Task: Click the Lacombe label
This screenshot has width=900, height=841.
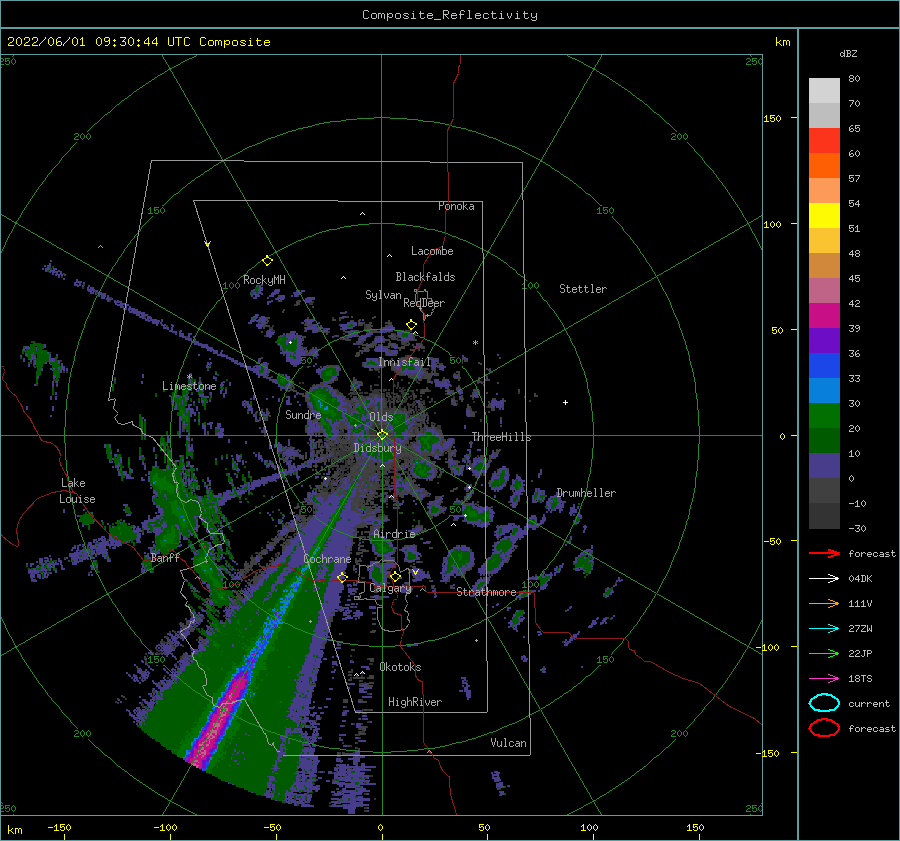Action: [432, 251]
